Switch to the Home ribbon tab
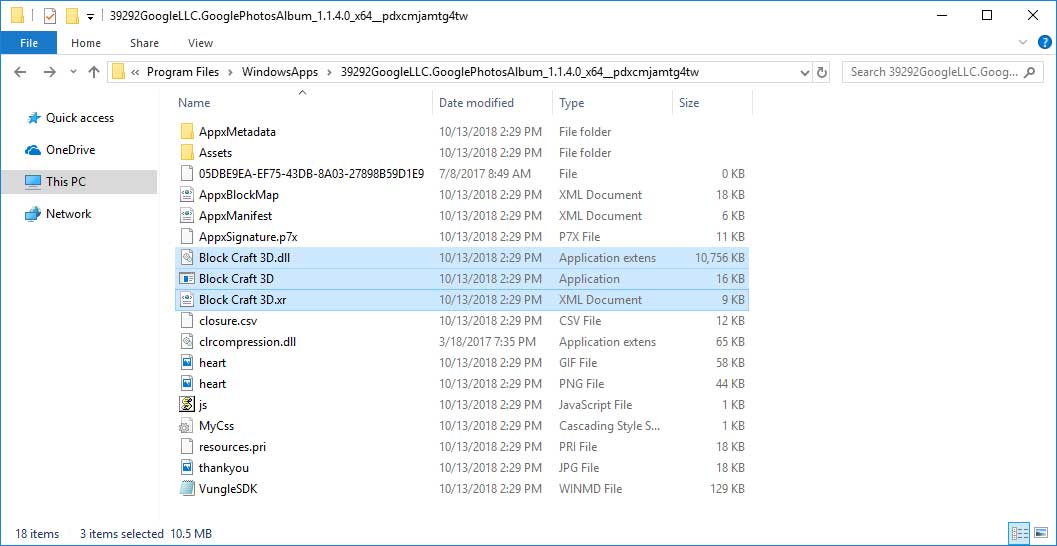 pos(86,43)
